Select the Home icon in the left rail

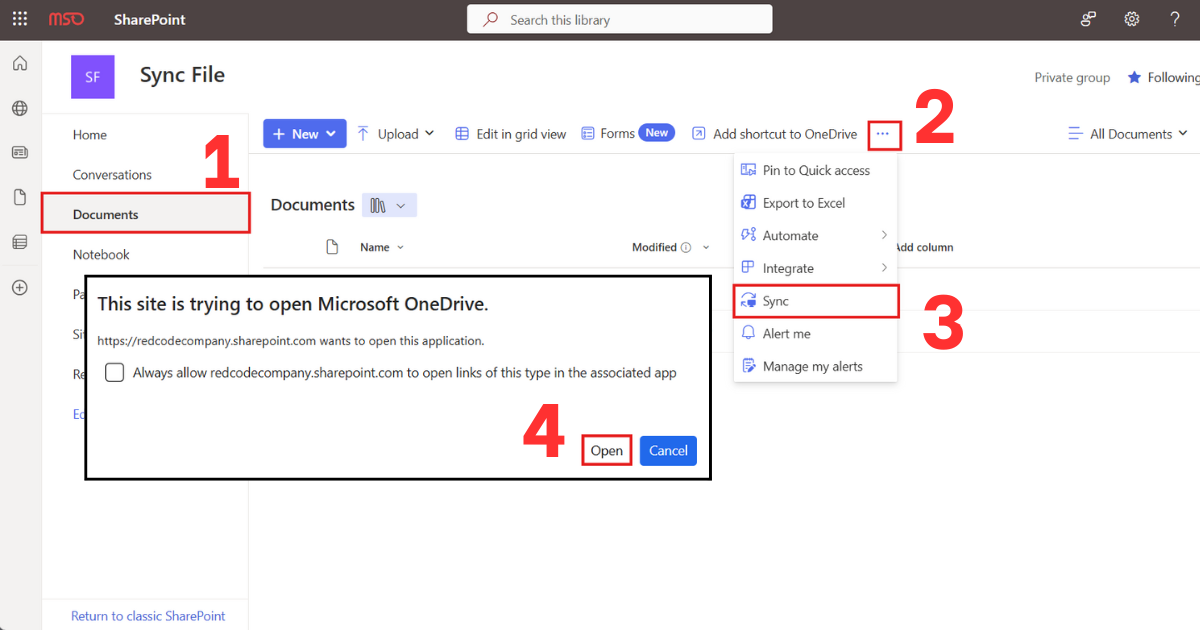(x=19, y=62)
